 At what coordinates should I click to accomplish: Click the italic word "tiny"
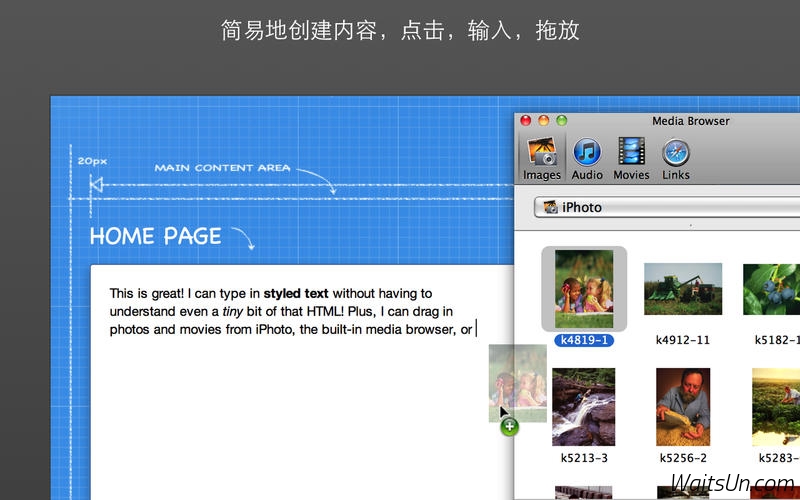point(232,312)
